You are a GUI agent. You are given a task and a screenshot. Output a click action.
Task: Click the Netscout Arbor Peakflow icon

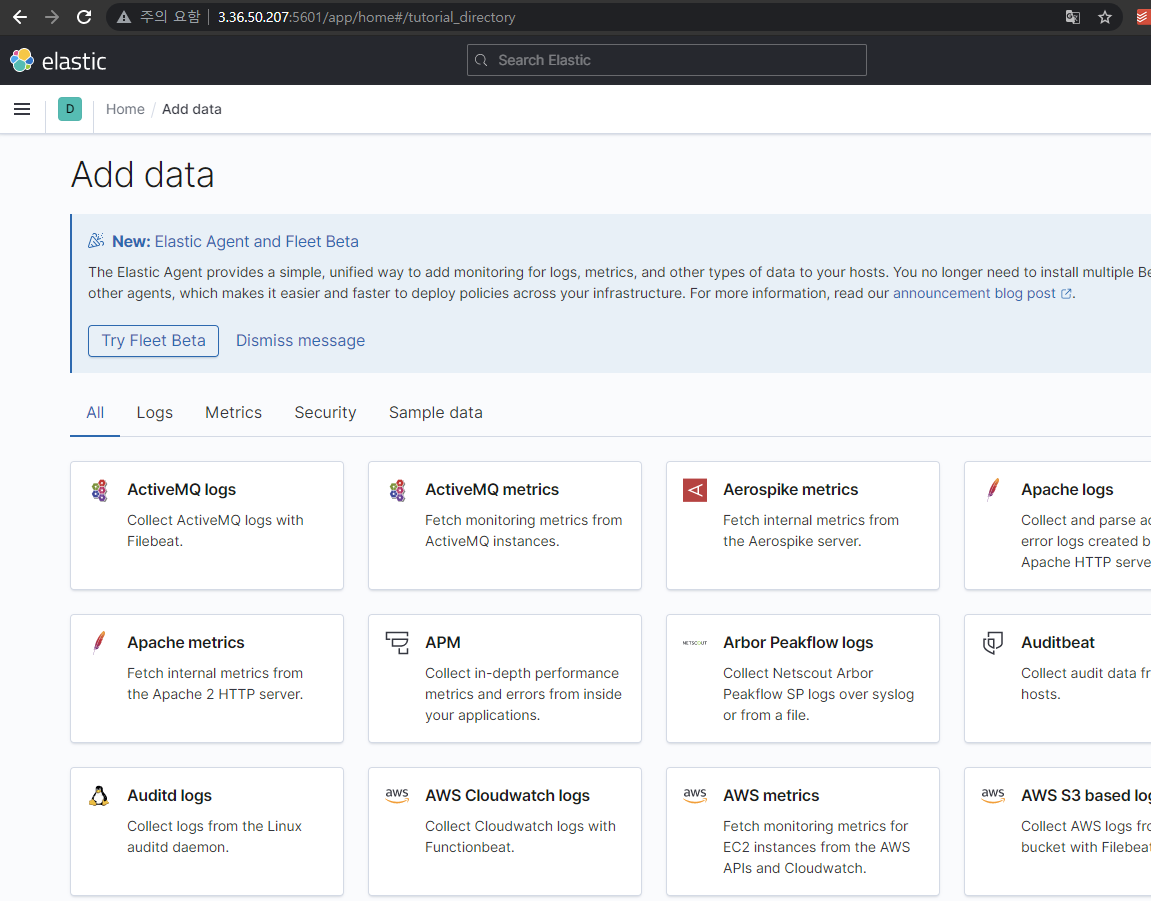coord(695,643)
